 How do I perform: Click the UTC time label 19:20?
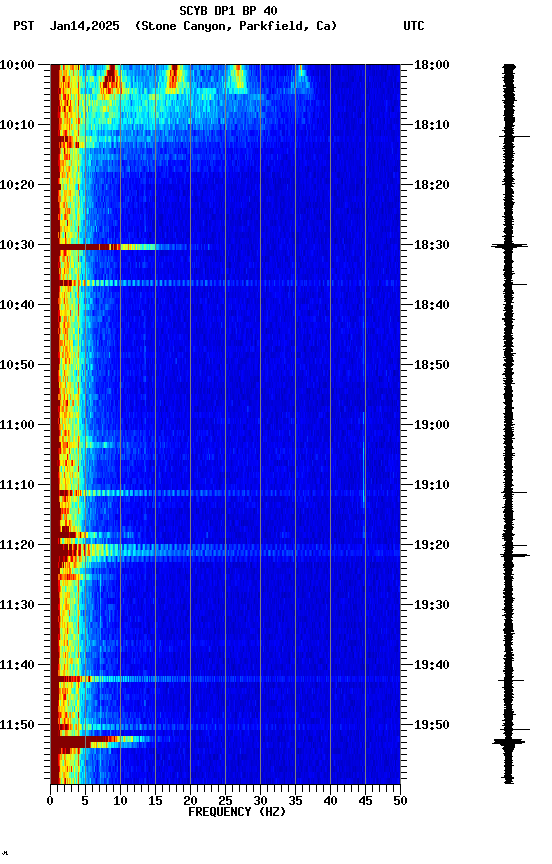(x=432, y=545)
